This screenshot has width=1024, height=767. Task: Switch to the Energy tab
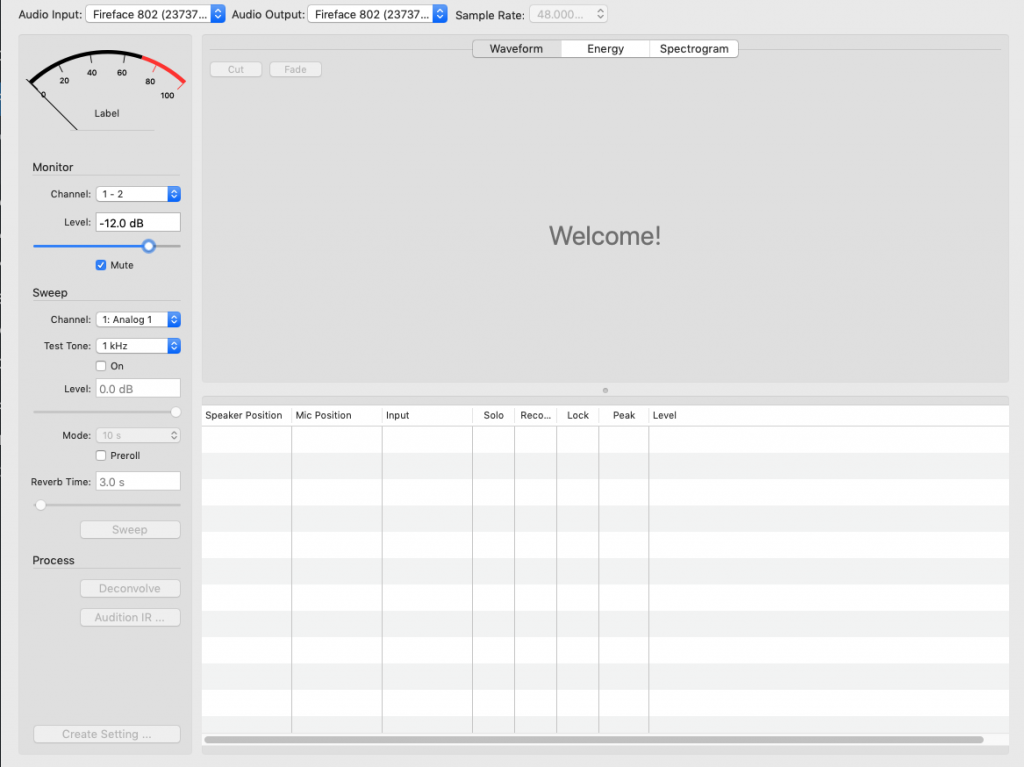[x=605, y=48]
